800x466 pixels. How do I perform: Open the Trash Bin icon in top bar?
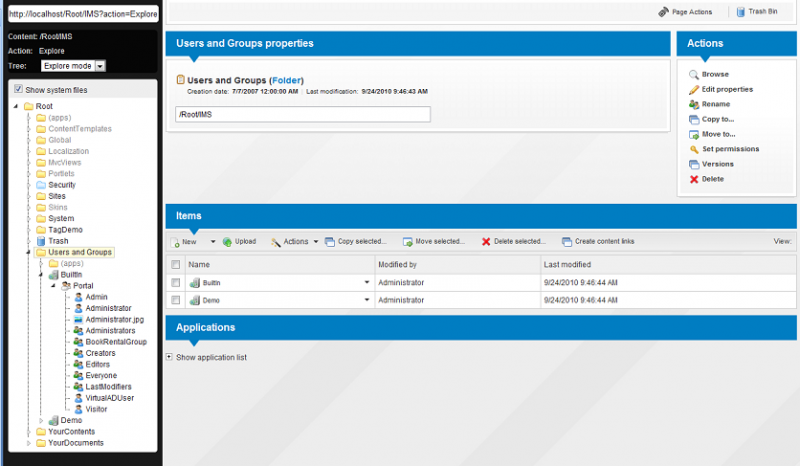741,12
